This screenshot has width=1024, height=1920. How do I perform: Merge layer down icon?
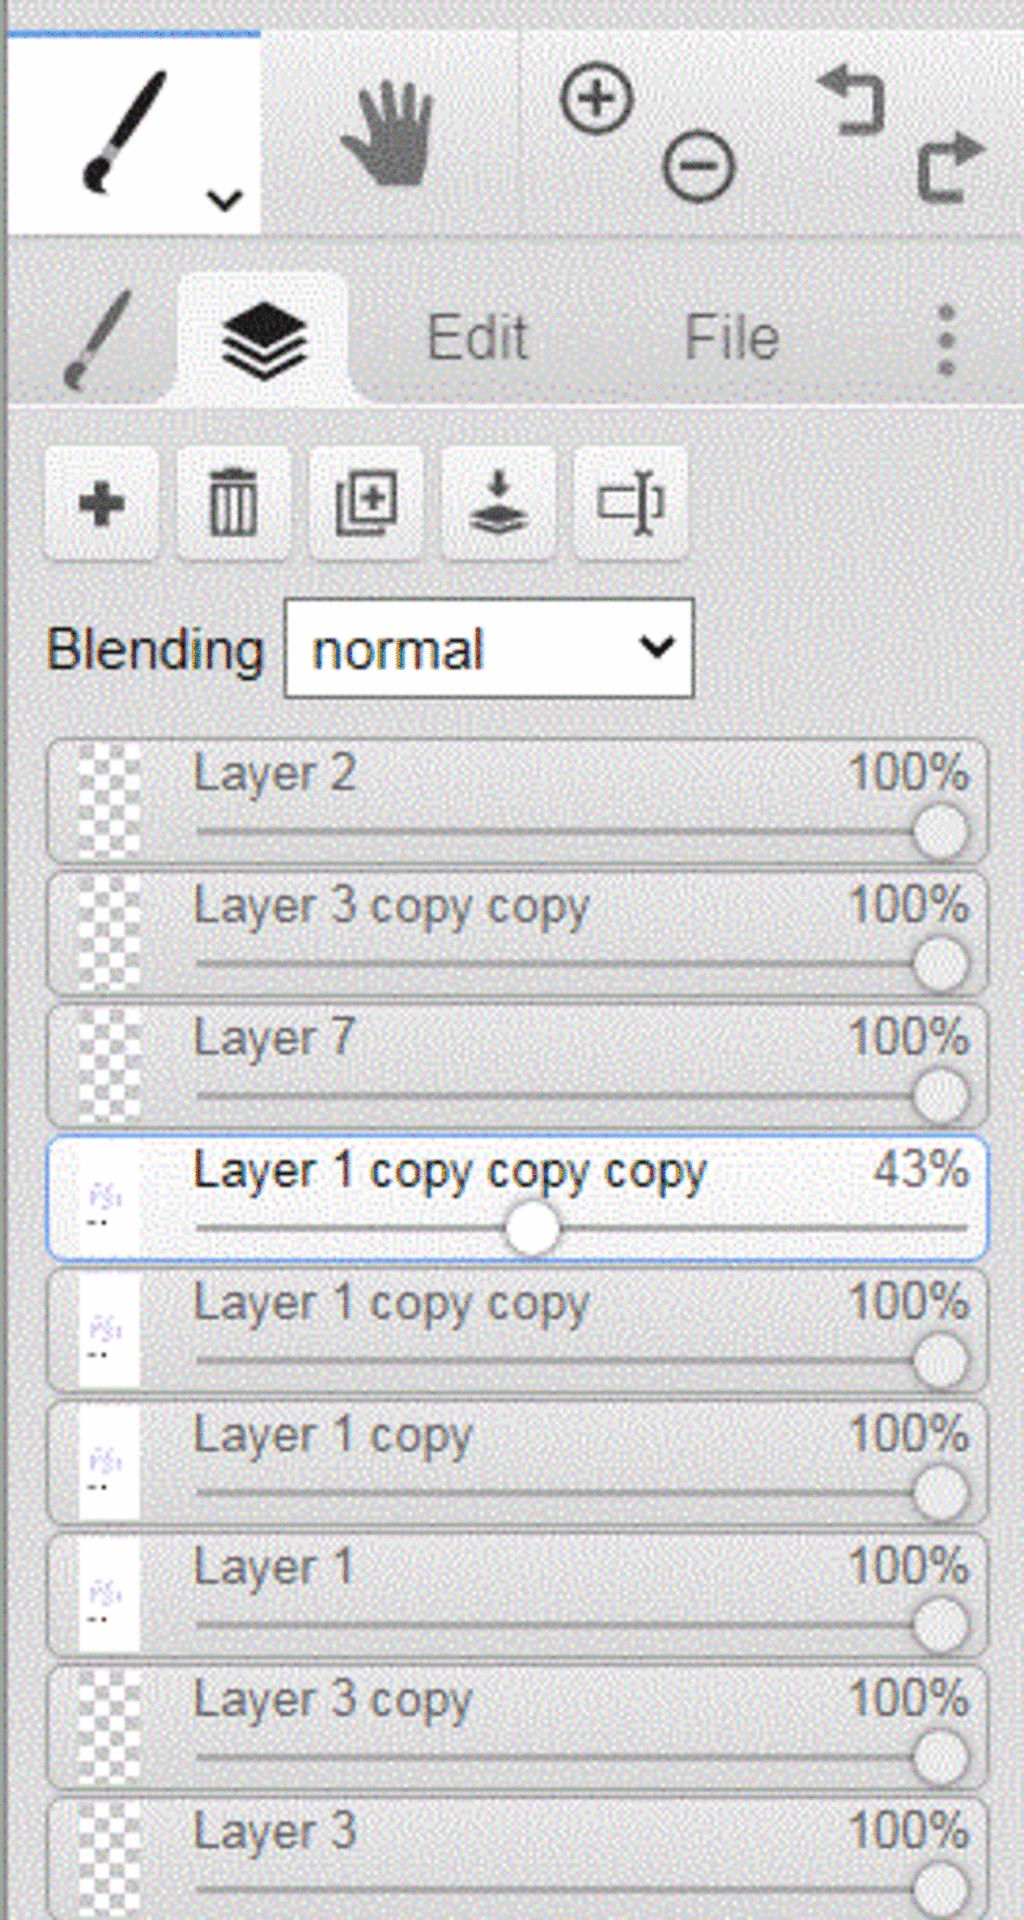(498, 503)
